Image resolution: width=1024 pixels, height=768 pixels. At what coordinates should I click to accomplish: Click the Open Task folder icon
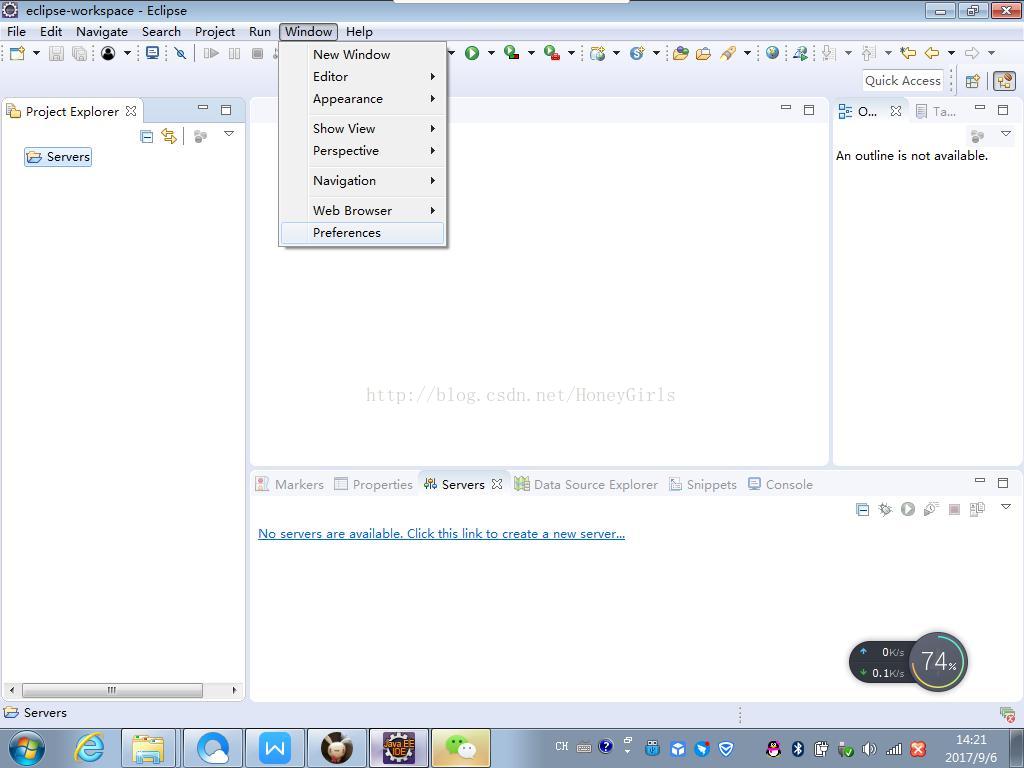[703, 54]
